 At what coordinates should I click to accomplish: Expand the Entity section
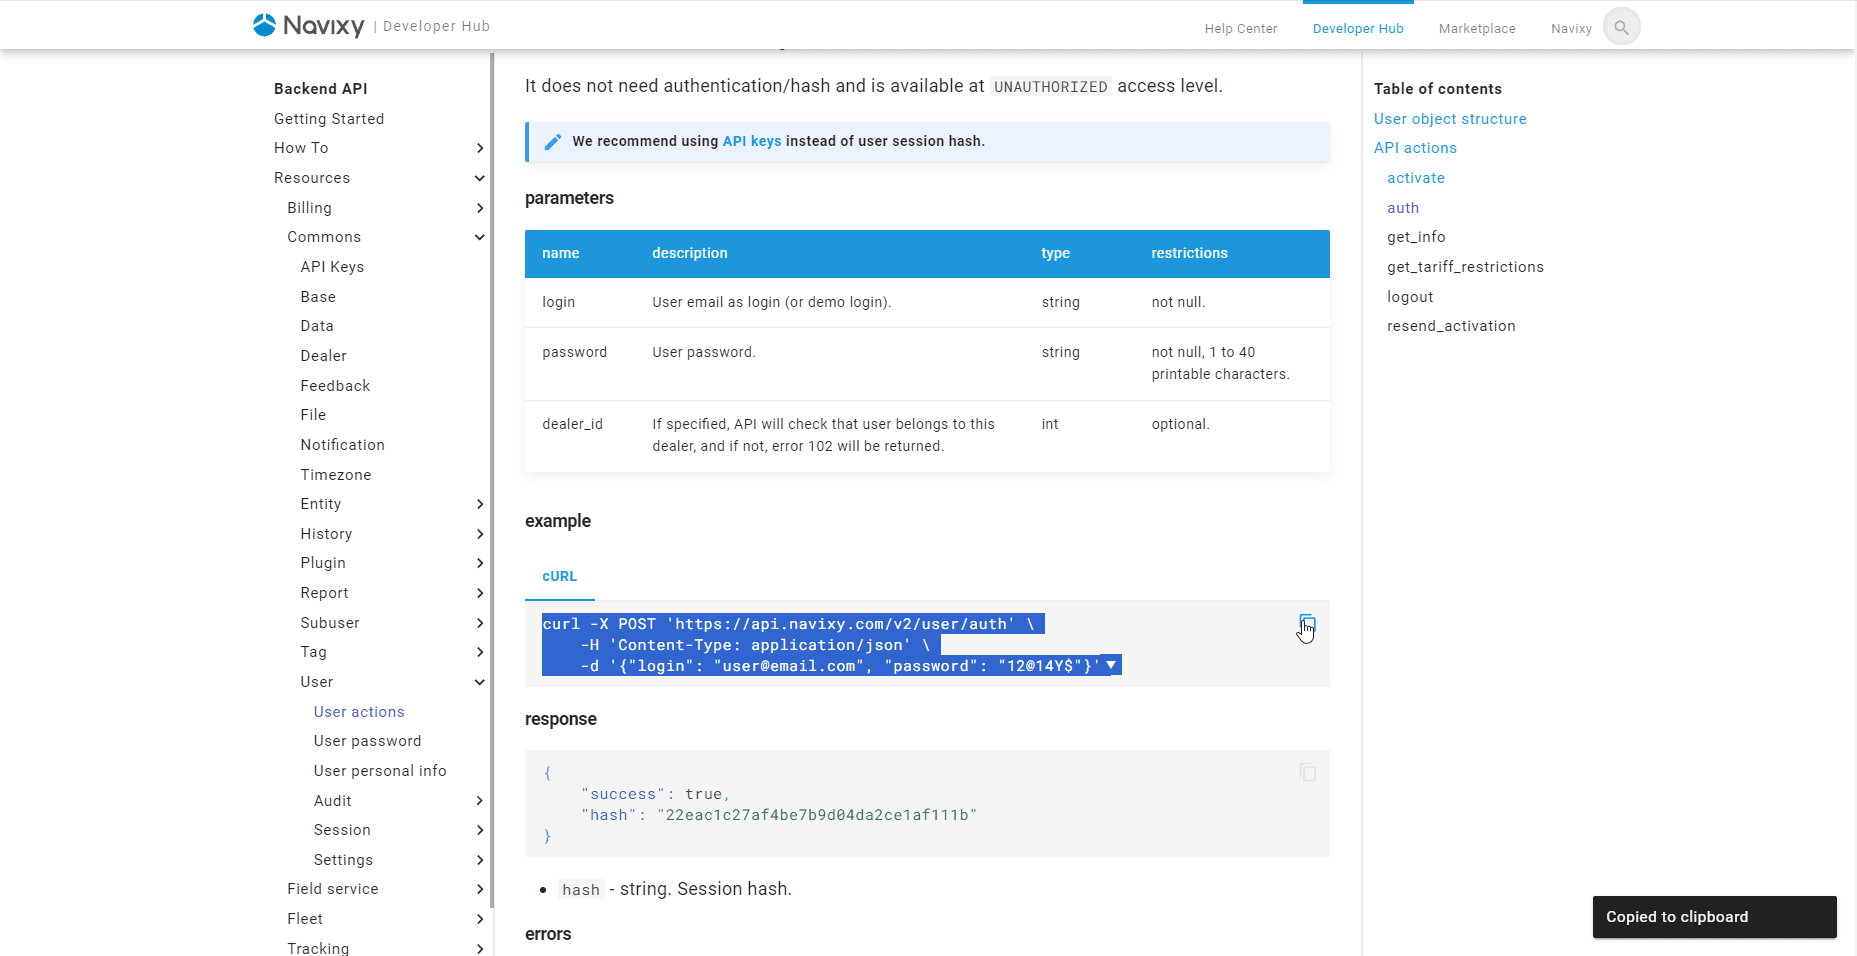[x=480, y=504]
